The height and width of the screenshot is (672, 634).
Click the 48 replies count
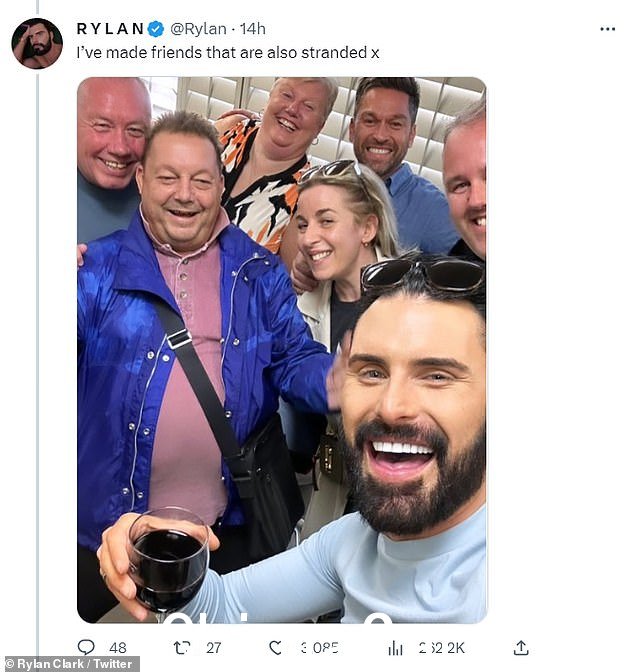[x=117, y=648]
